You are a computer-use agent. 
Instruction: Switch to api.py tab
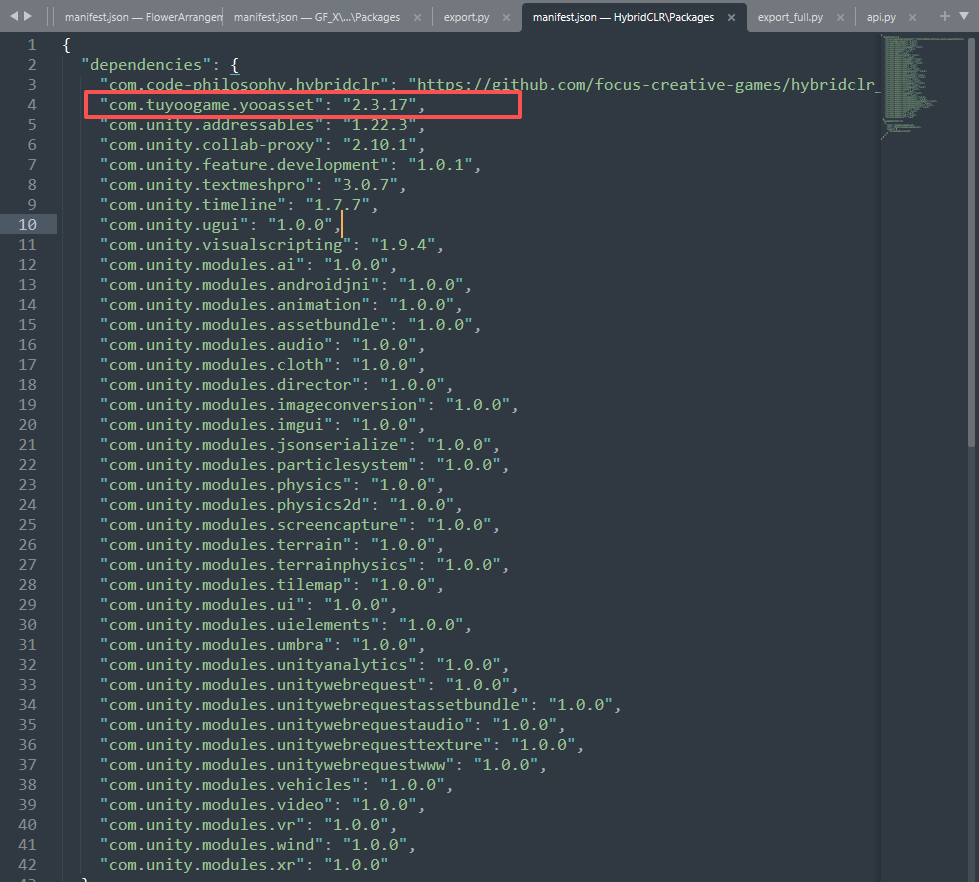(881, 17)
